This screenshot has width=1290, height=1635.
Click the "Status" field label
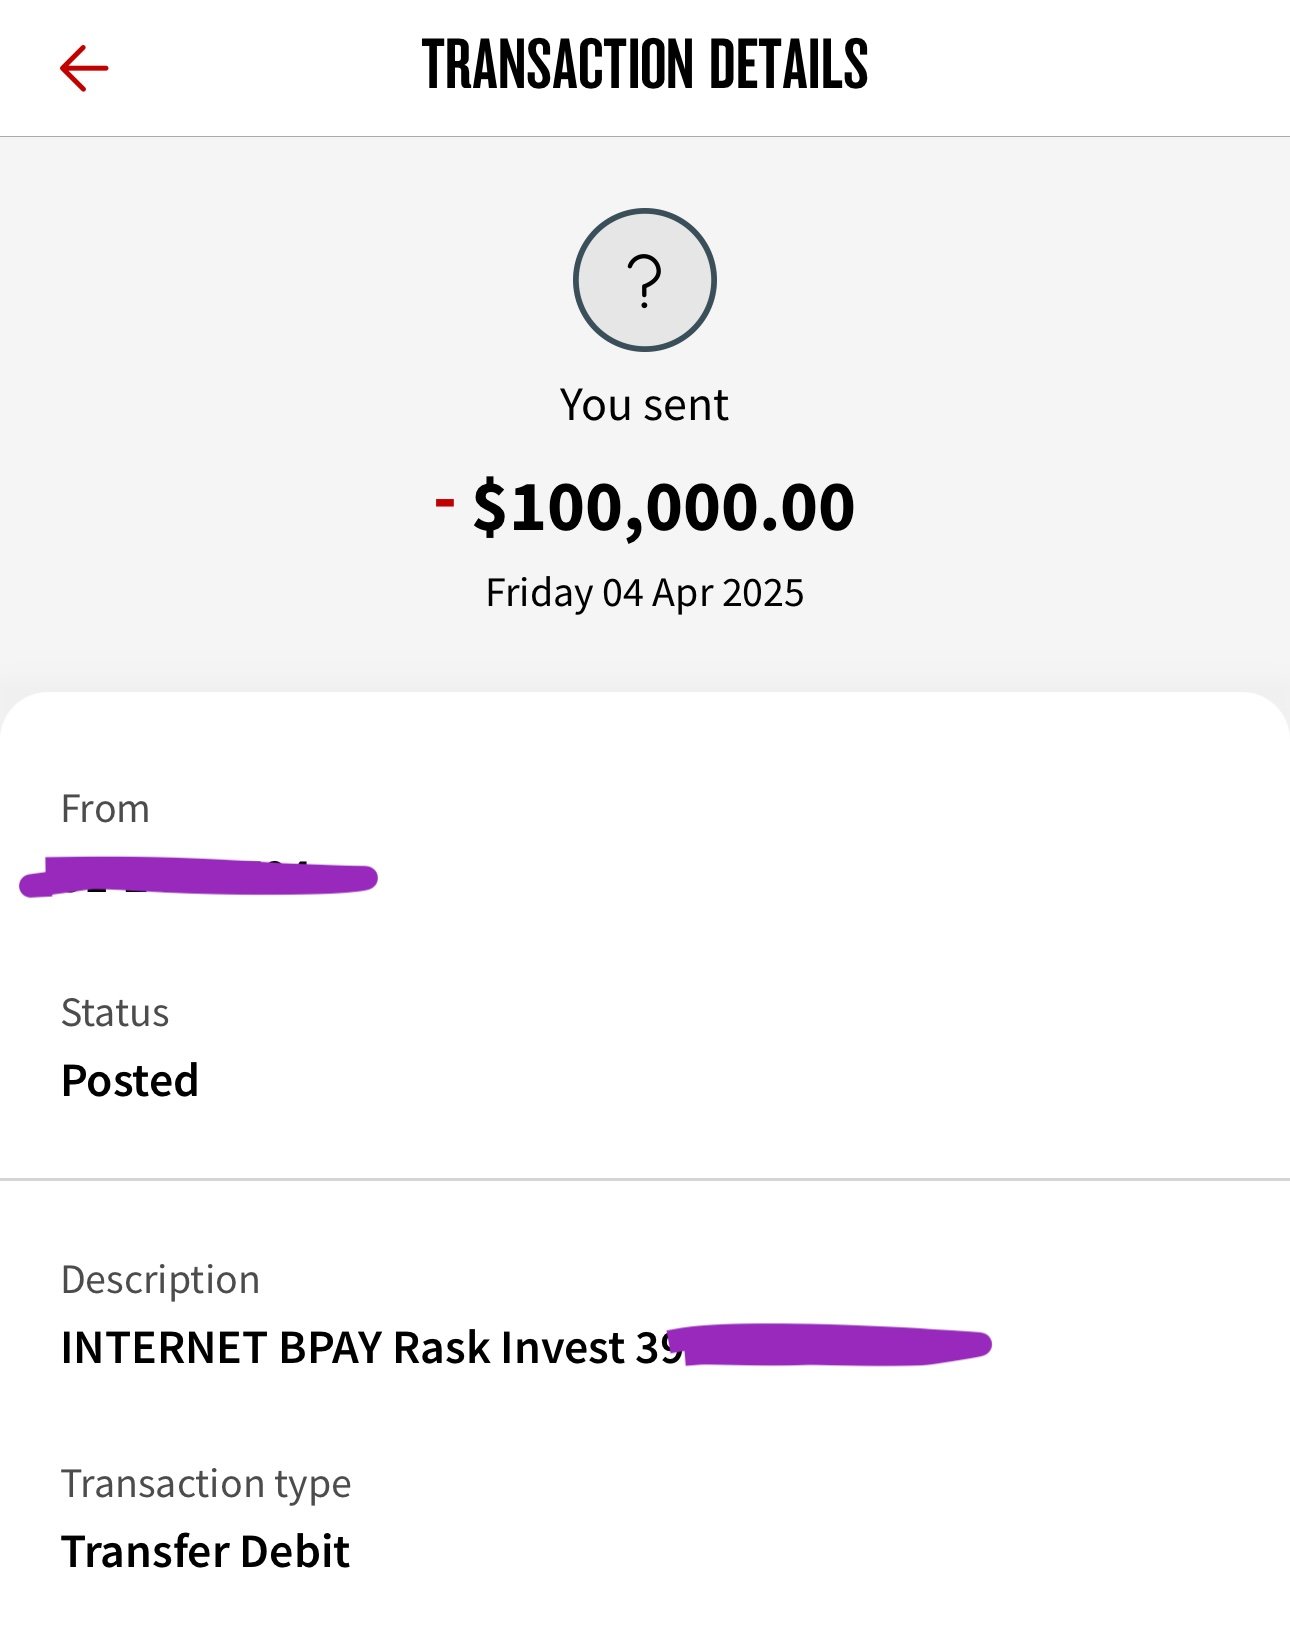(115, 1013)
